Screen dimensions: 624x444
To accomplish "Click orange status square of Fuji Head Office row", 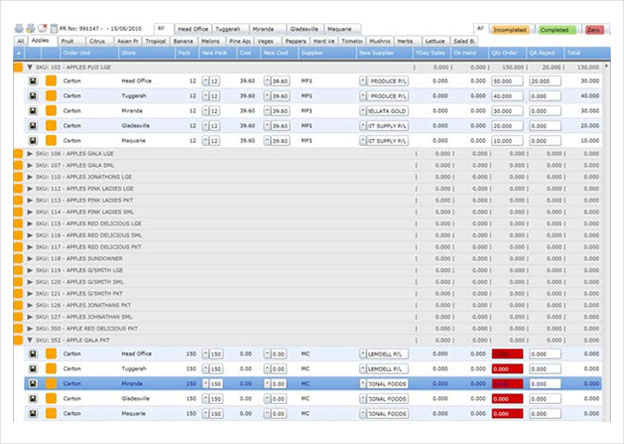I will (x=51, y=81).
